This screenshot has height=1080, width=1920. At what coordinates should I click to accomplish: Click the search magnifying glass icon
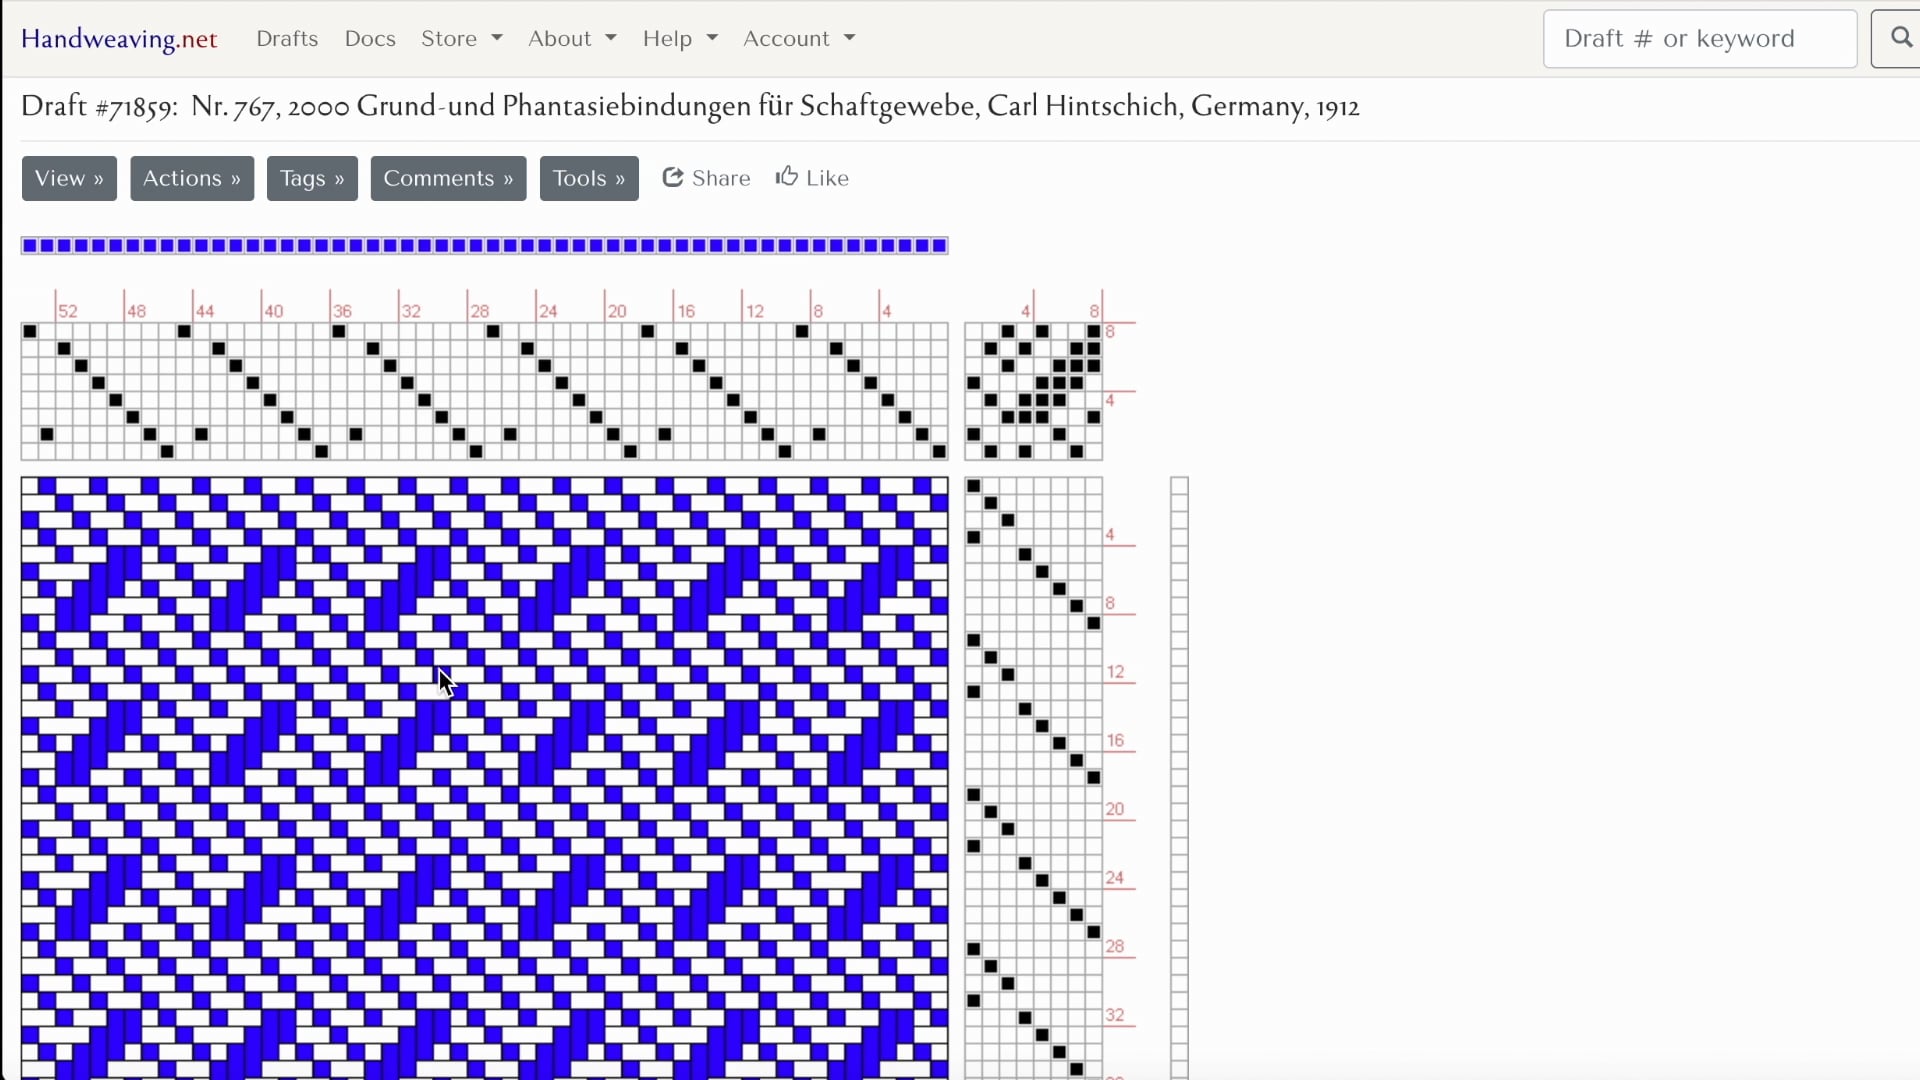tap(1899, 38)
